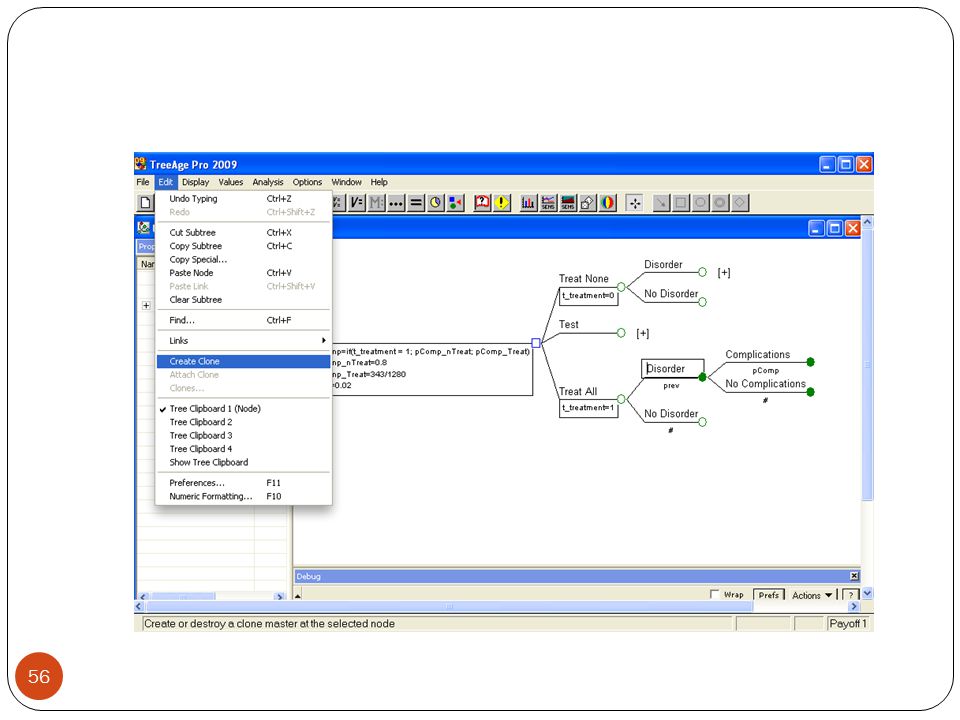Screen dimensions: 960x720
Task: Click the four-arrow crosshair toolbar icon
Action: point(634,203)
